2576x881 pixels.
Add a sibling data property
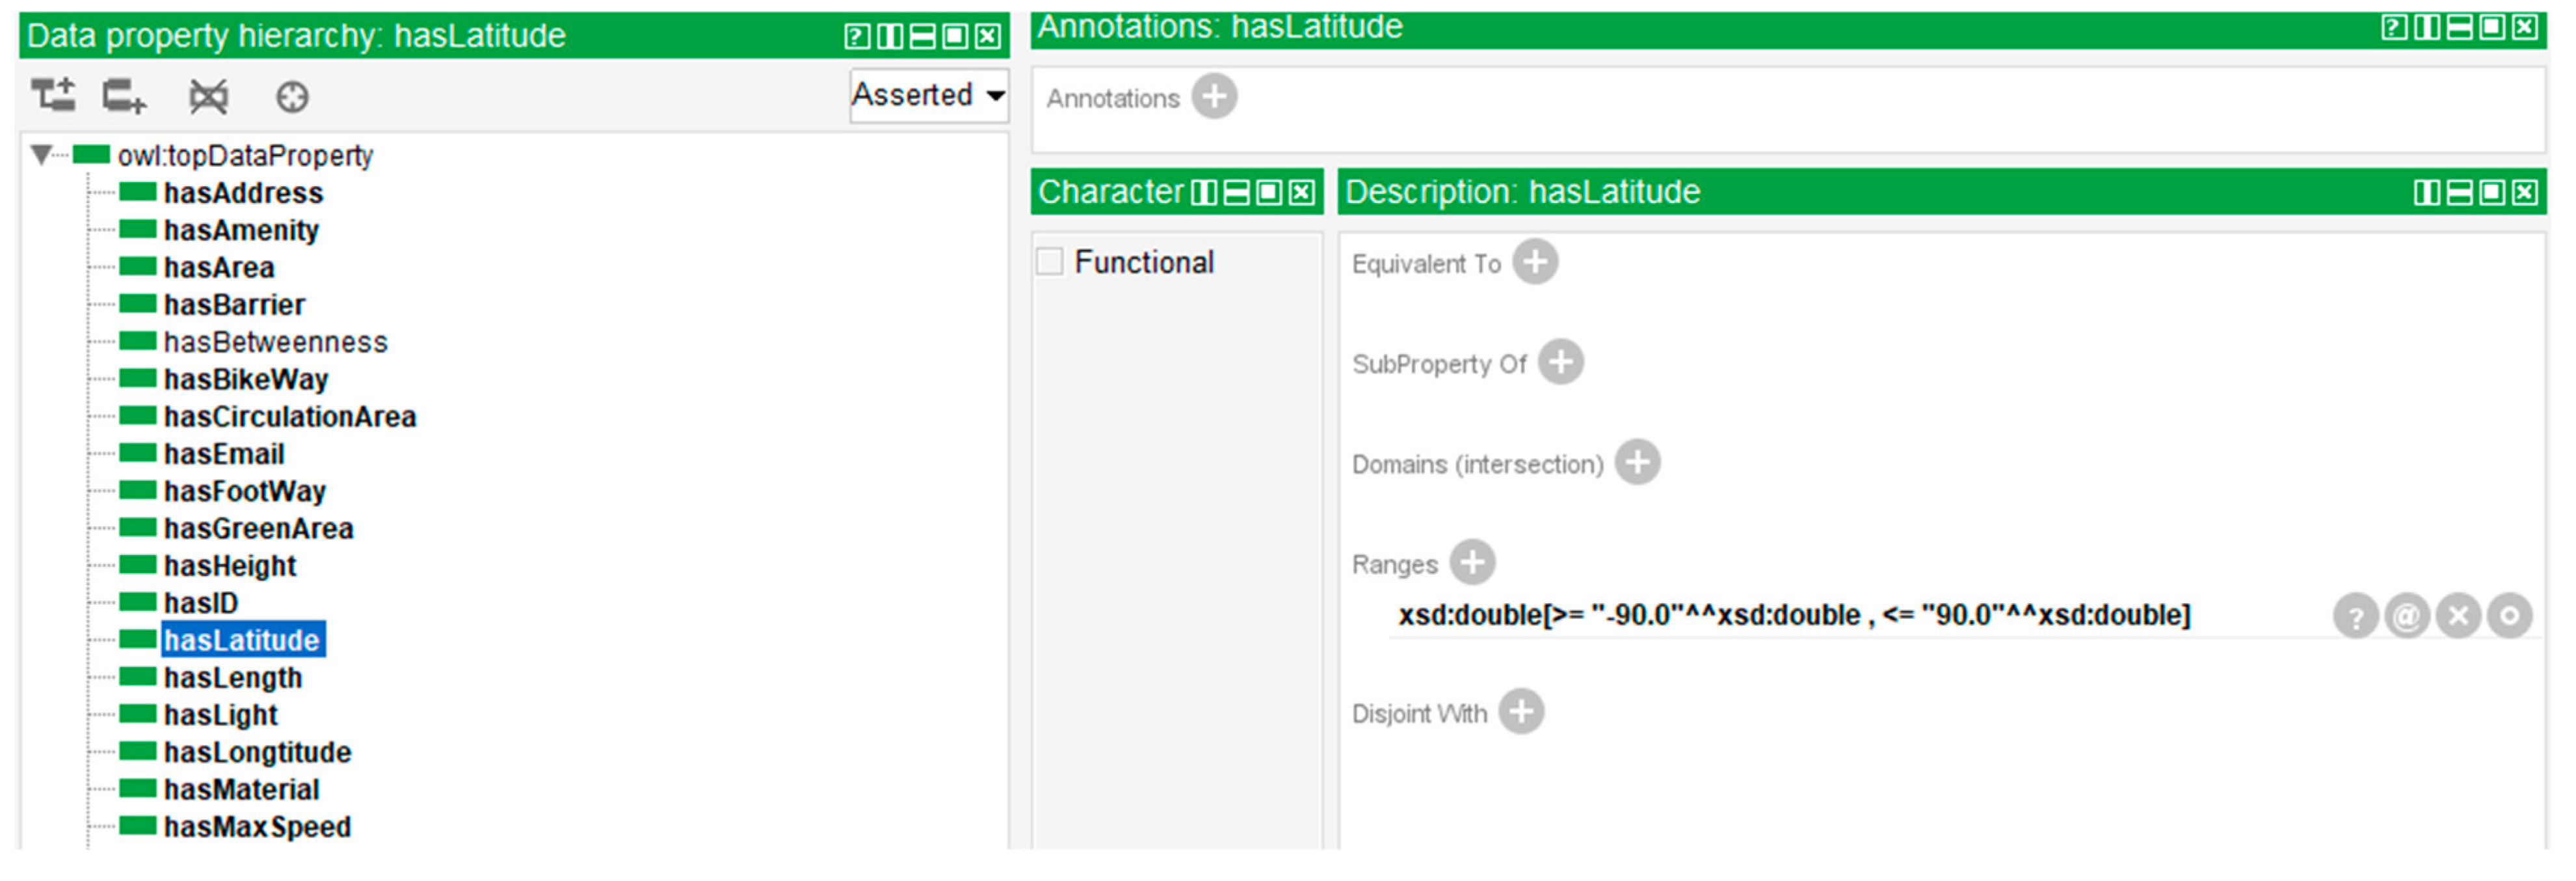tap(124, 96)
